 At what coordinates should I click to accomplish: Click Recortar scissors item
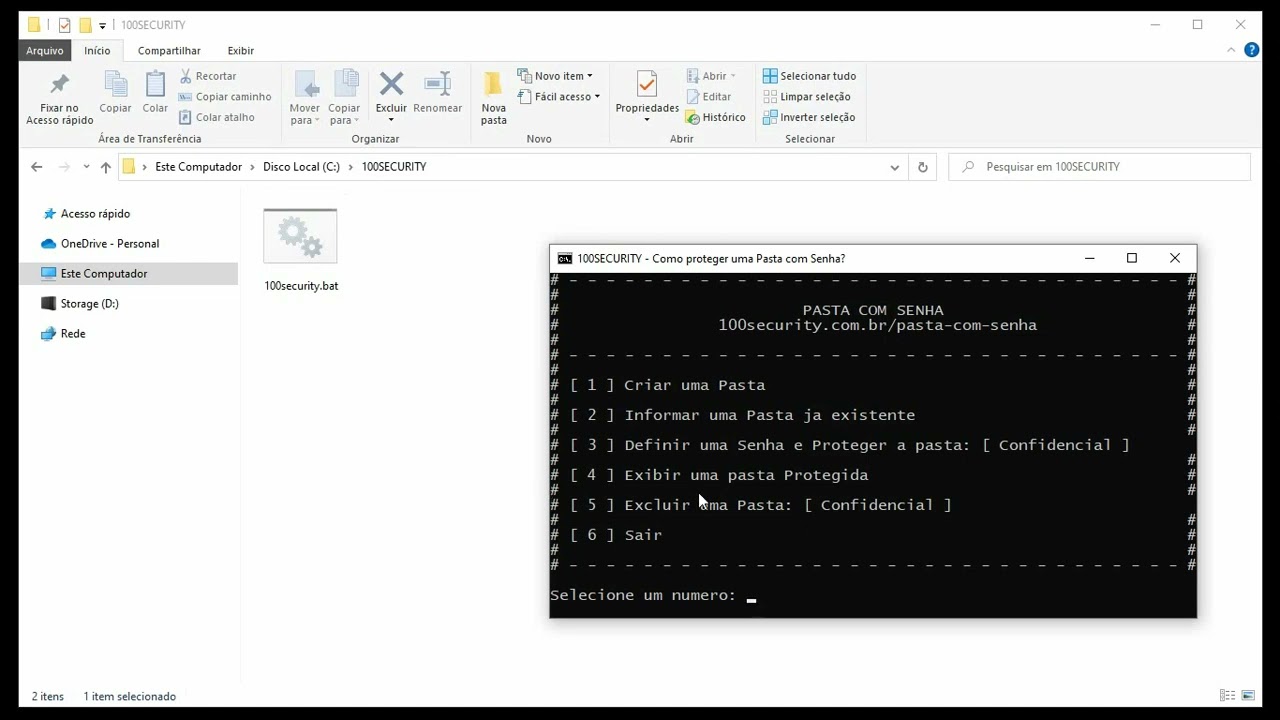208,76
